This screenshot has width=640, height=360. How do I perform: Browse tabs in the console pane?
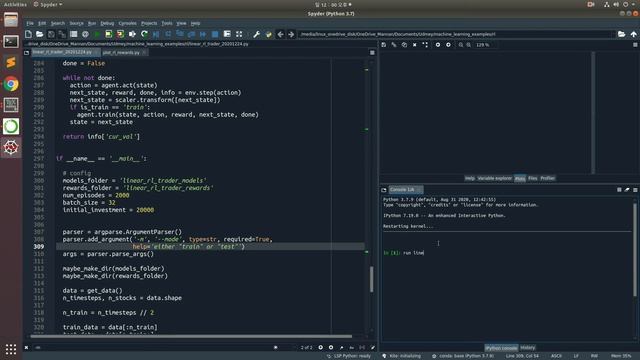click(384, 190)
